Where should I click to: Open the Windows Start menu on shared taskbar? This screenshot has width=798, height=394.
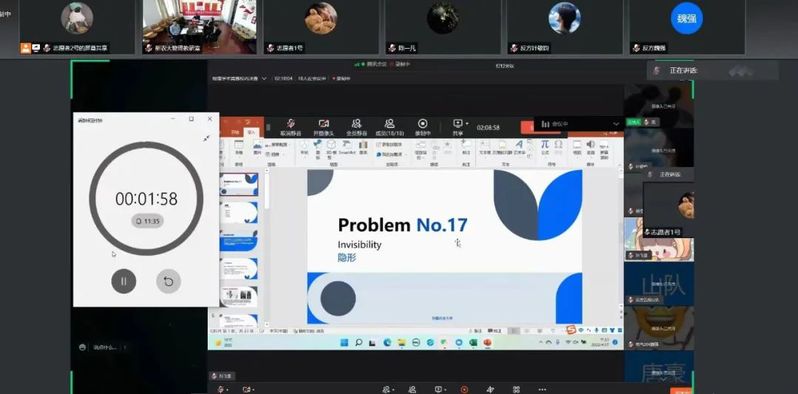click(344, 343)
